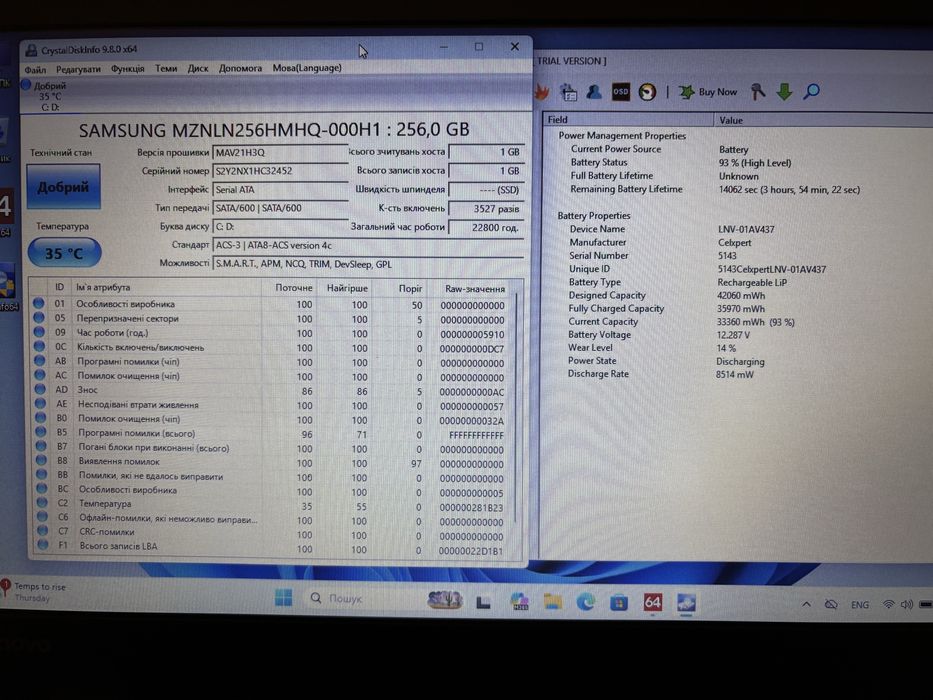The image size is (933, 700).
Task: Click the serial number field S2Y2NX1HC32452
Action: (280, 171)
